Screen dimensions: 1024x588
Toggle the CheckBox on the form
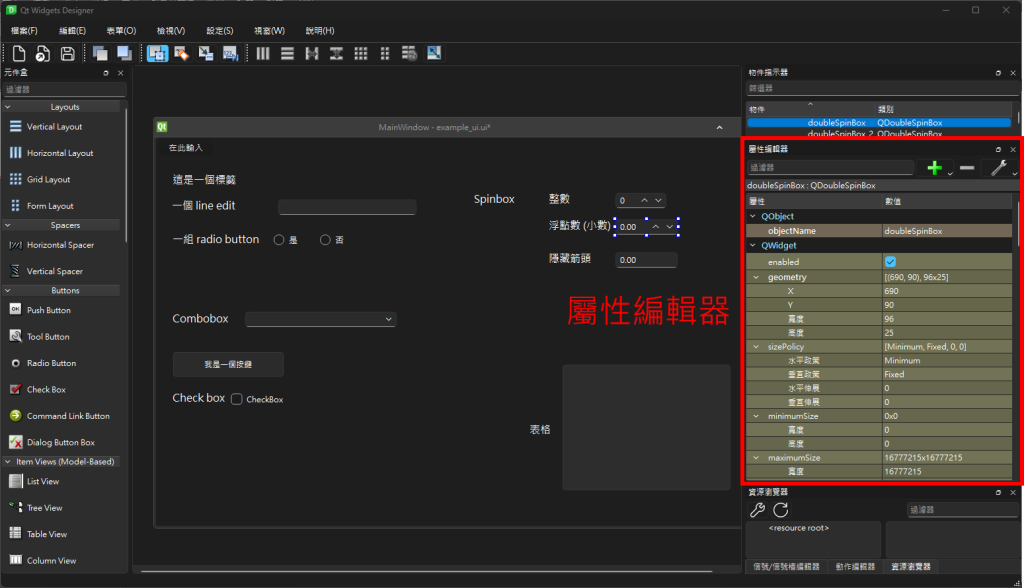236,399
